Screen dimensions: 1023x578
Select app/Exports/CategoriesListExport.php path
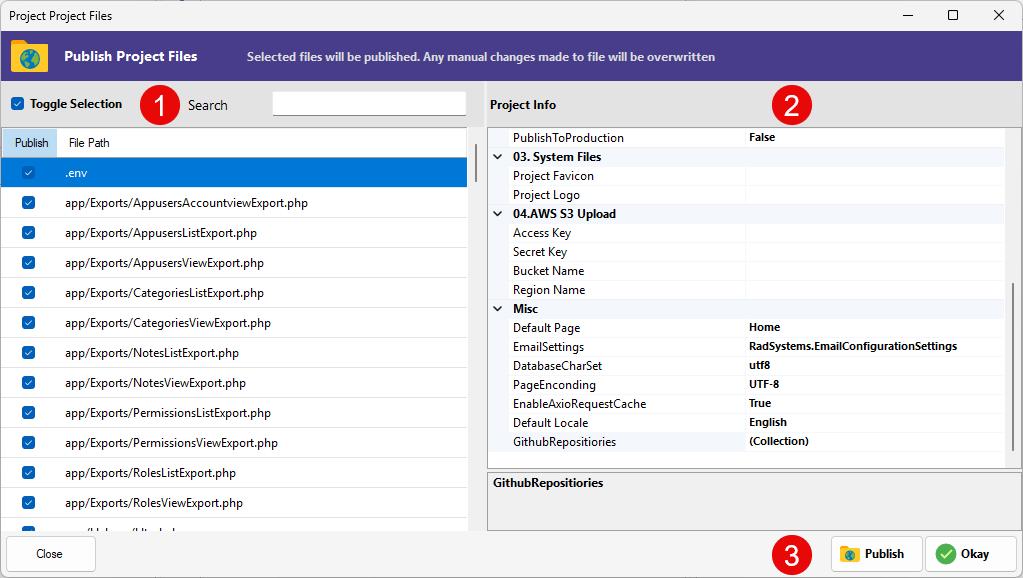(x=164, y=293)
